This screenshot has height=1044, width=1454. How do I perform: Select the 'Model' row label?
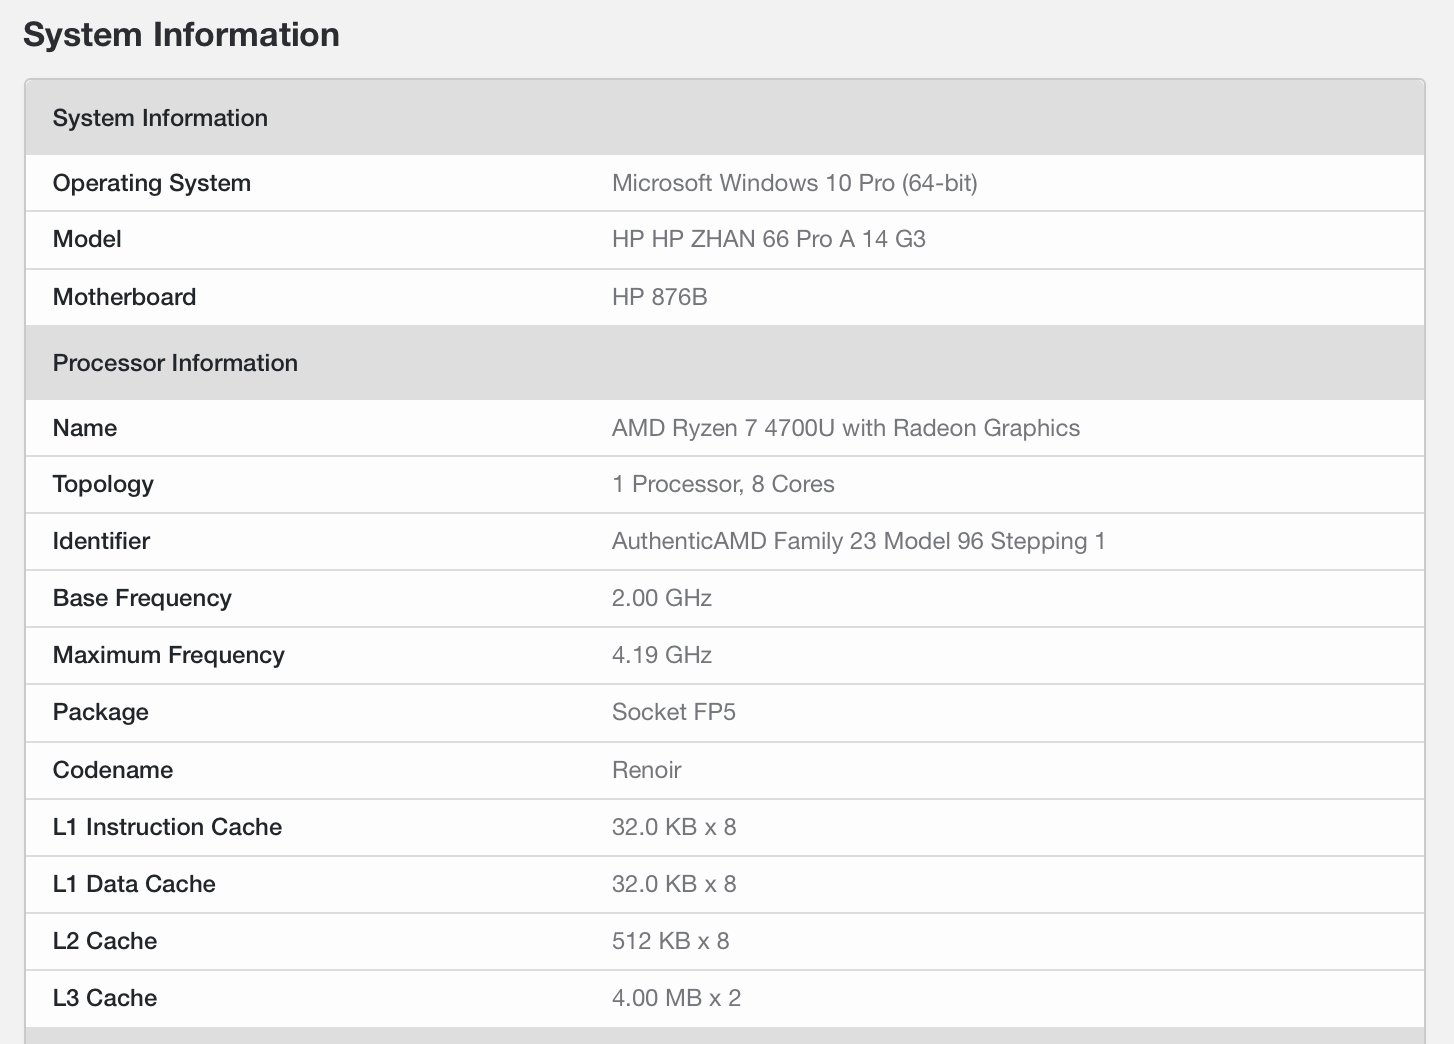(x=87, y=239)
